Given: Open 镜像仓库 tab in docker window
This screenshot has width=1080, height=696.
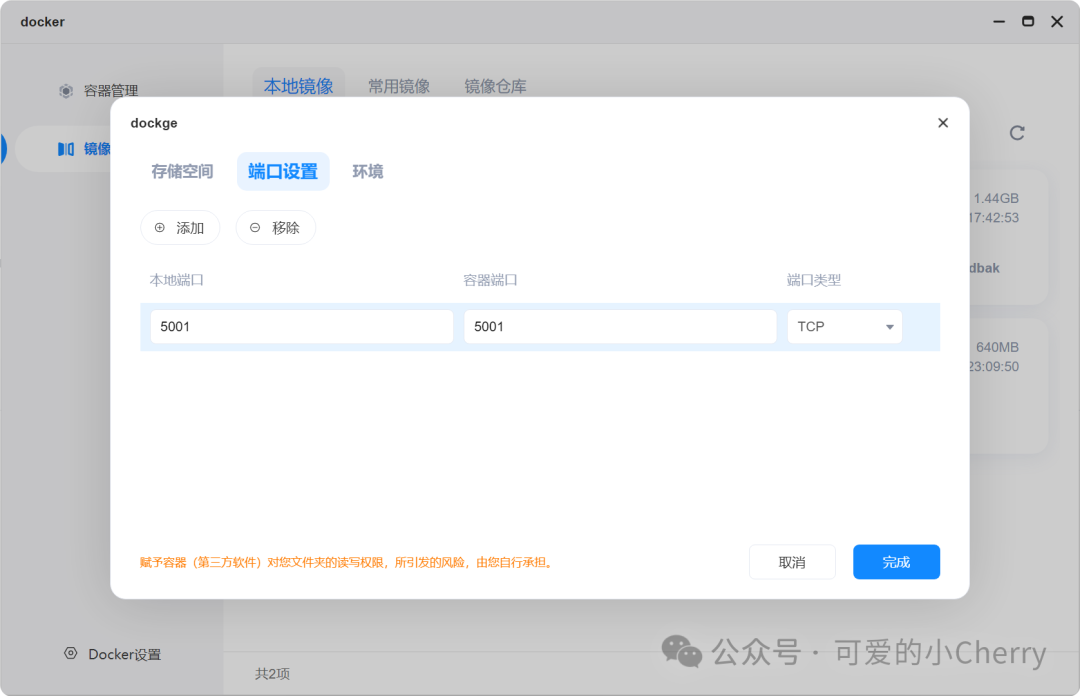Looking at the screenshot, I should coord(495,86).
